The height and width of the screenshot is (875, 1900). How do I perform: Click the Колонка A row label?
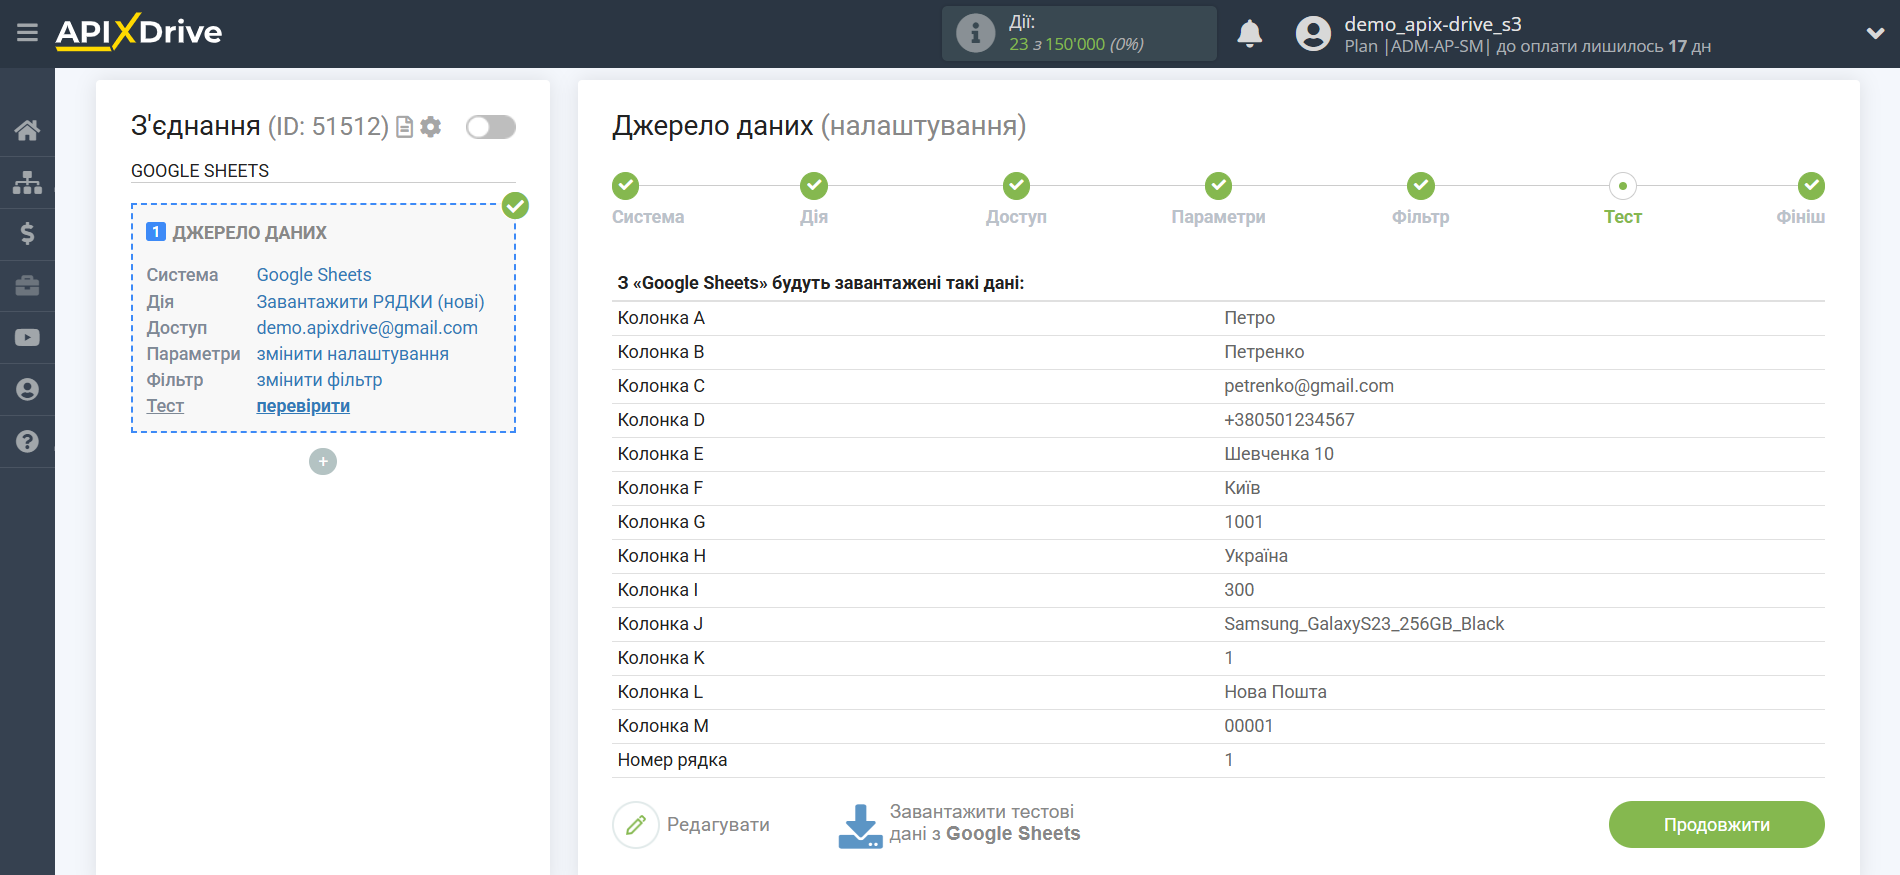661,318
